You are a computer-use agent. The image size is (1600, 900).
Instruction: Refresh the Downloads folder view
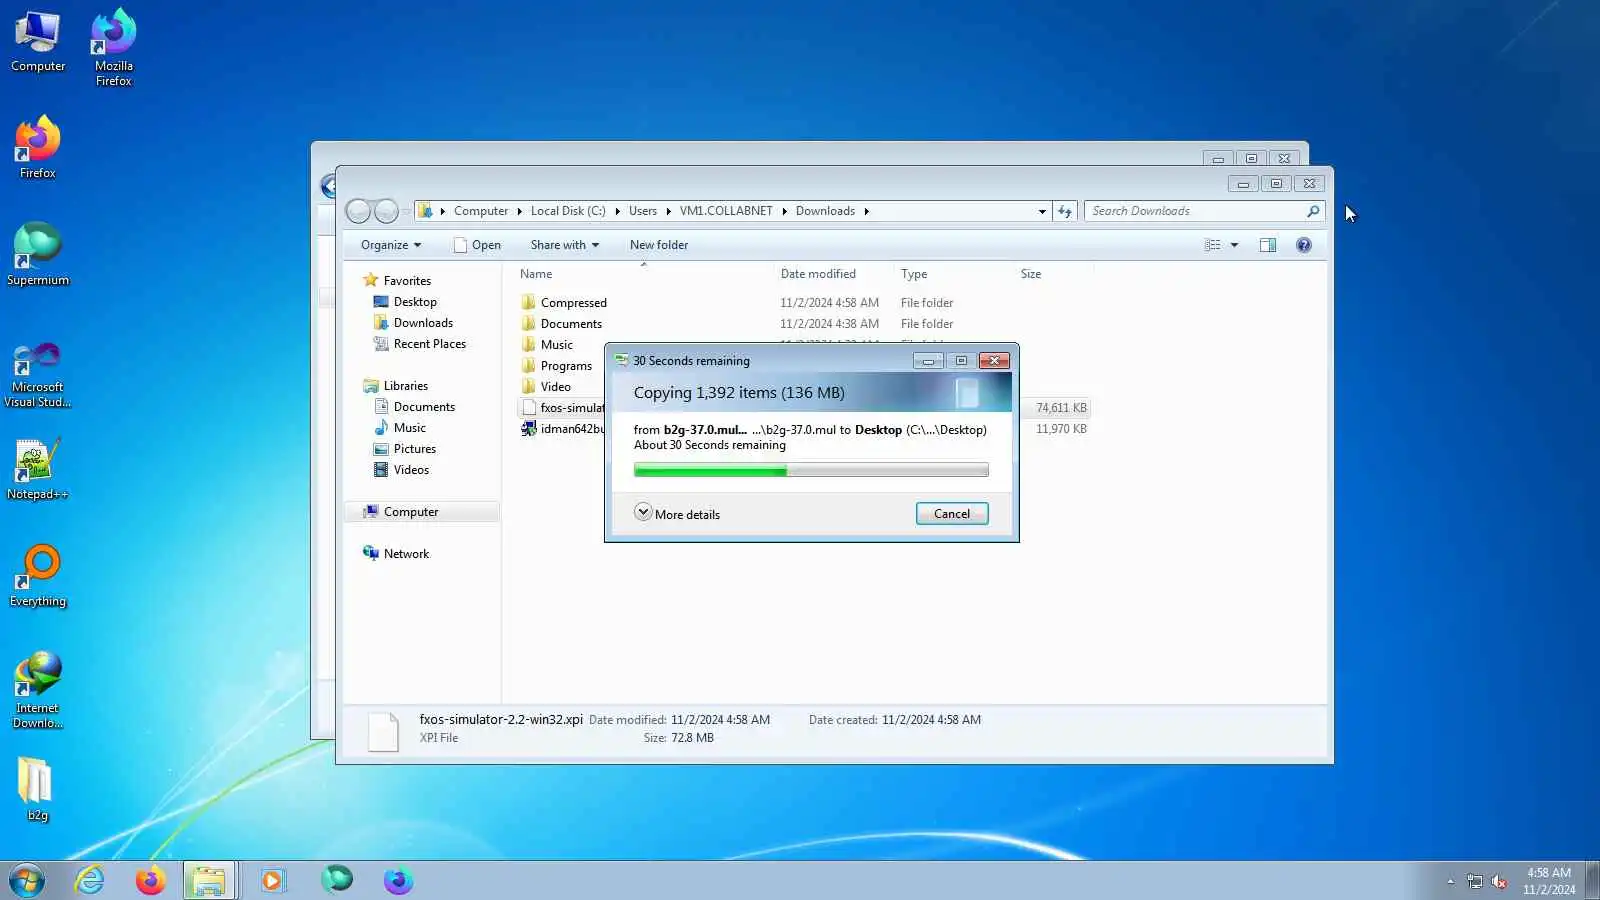(1065, 211)
